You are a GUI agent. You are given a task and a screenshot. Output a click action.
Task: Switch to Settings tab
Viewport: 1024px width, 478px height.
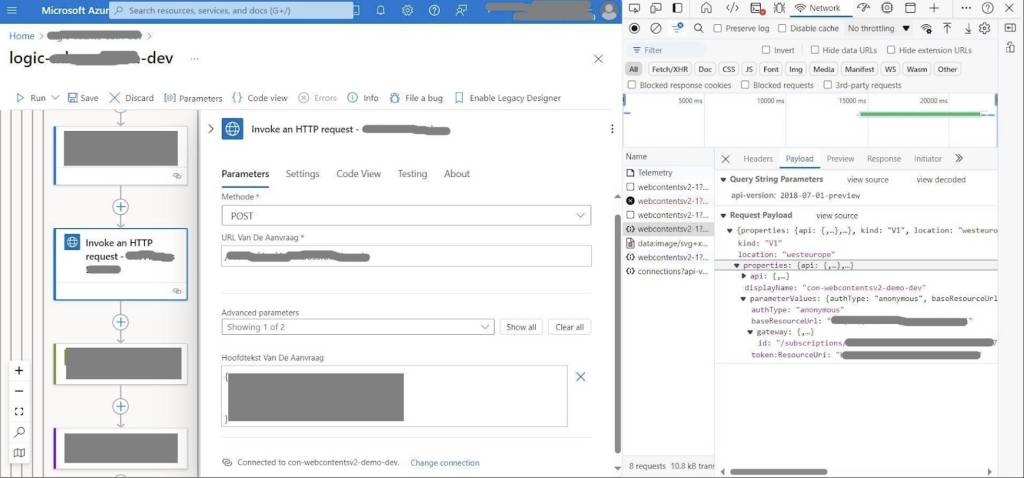point(302,174)
